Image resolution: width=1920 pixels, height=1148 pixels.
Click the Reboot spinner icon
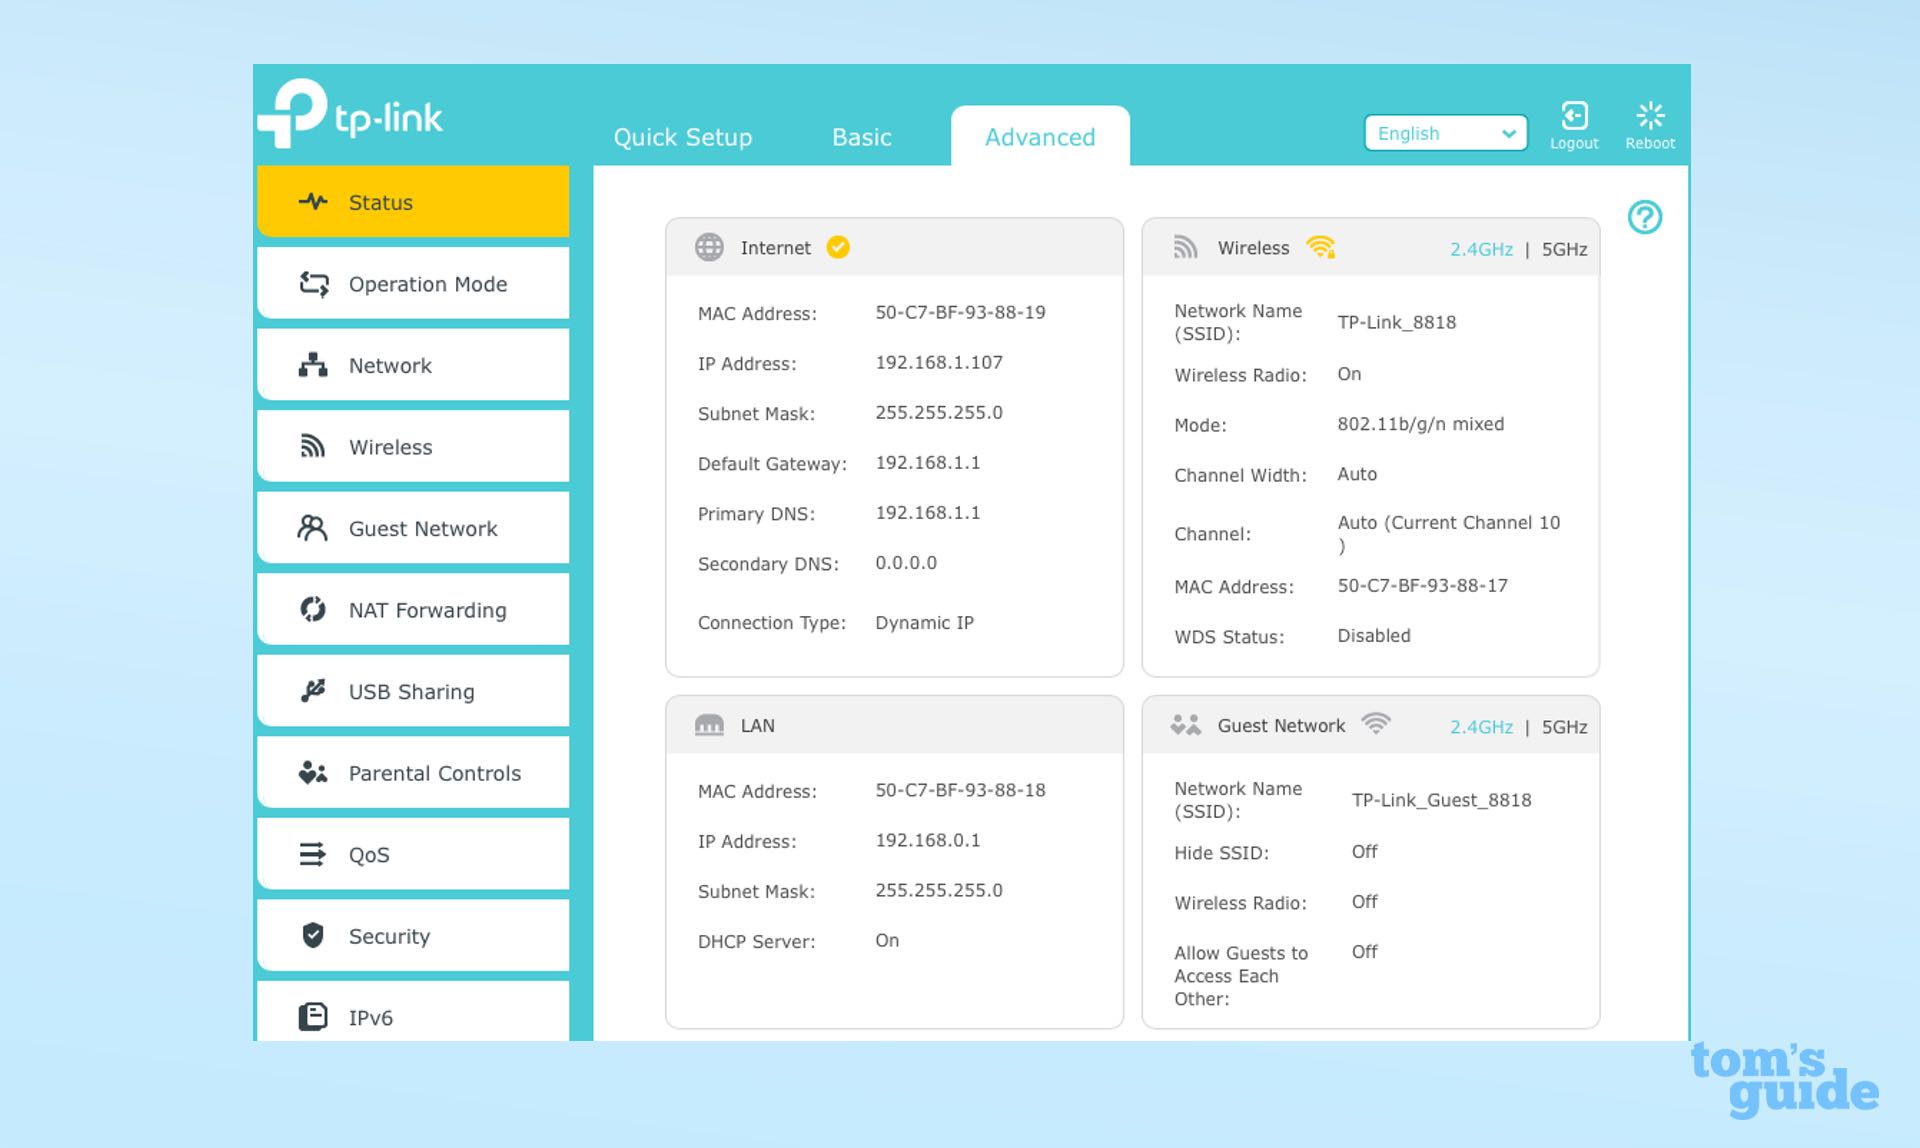1650,116
